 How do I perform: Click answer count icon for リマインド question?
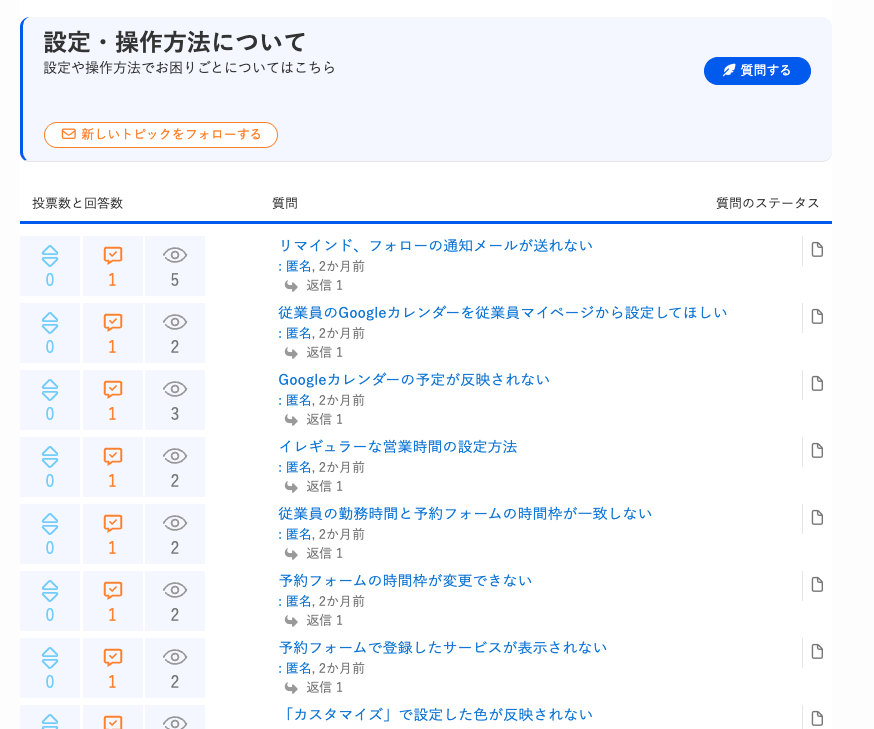point(112,255)
